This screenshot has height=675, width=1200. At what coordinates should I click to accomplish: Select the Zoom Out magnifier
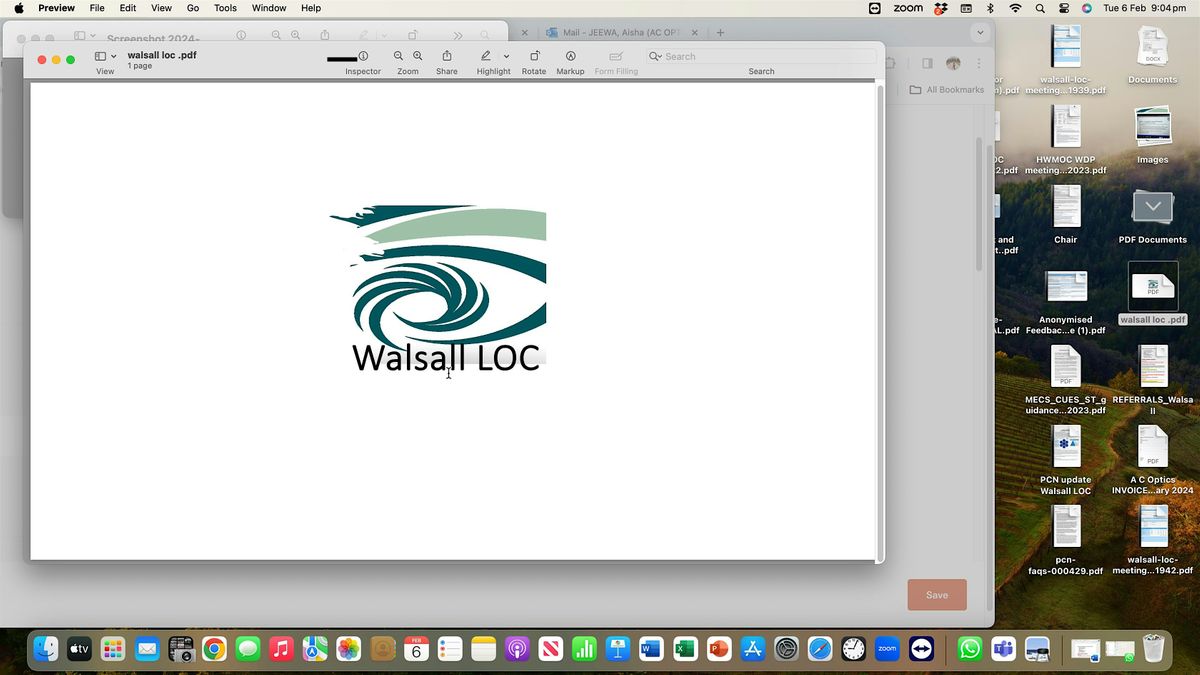point(397,56)
